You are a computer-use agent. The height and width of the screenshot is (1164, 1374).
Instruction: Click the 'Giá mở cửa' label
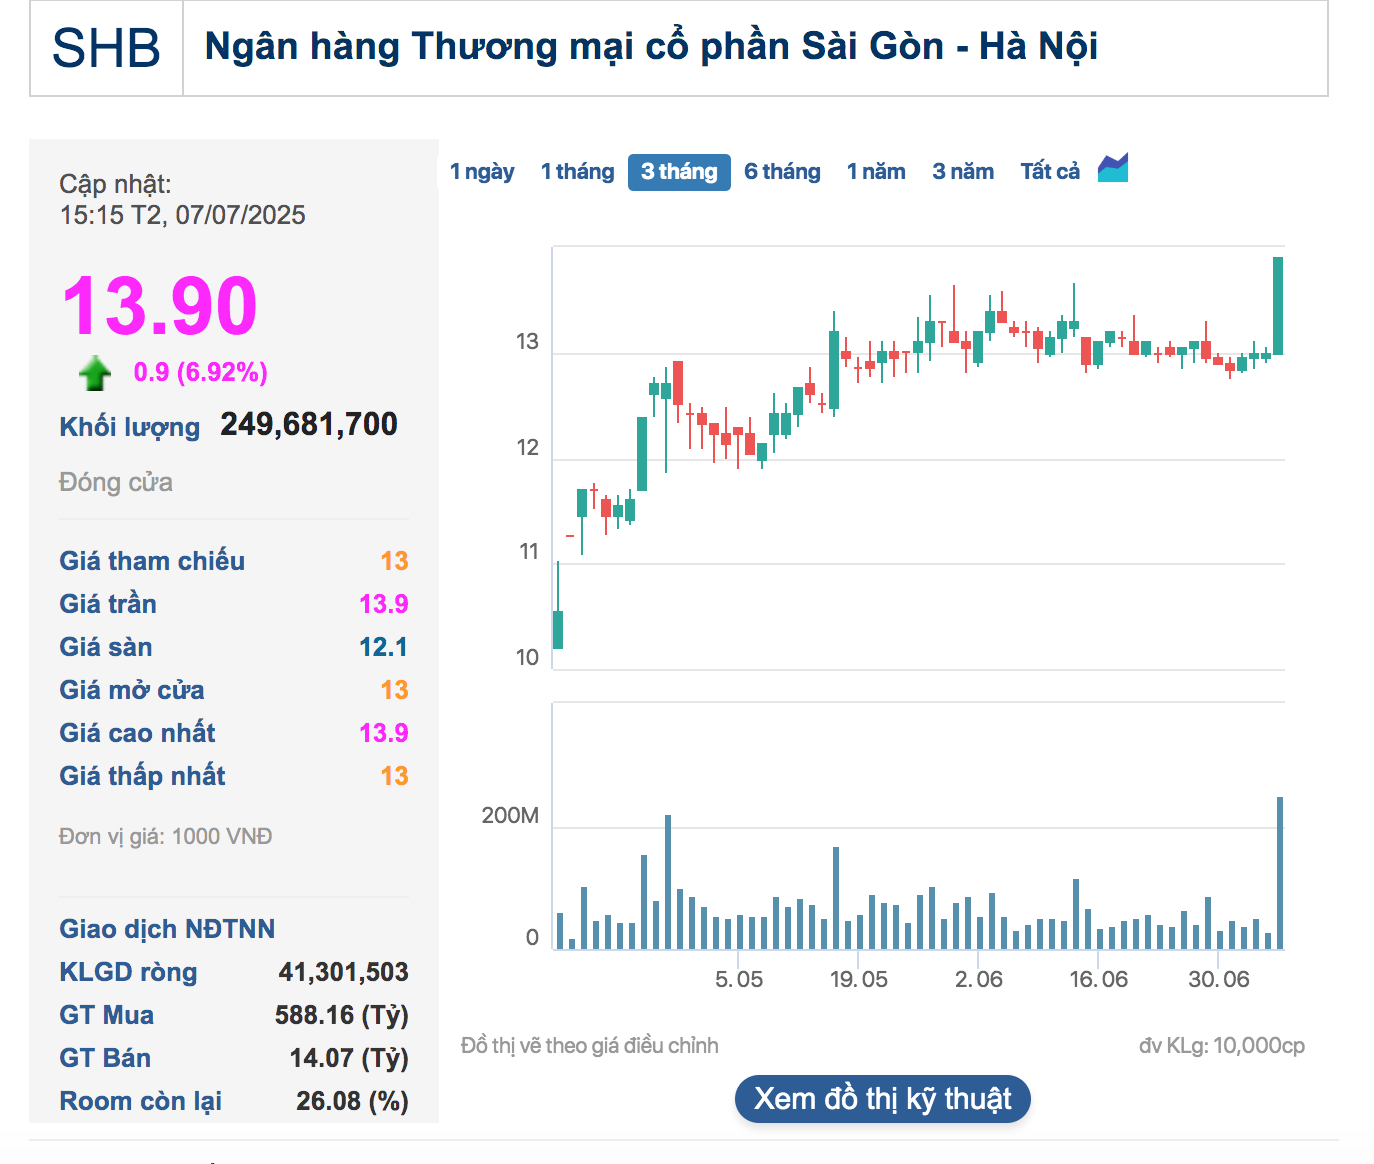(x=132, y=690)
